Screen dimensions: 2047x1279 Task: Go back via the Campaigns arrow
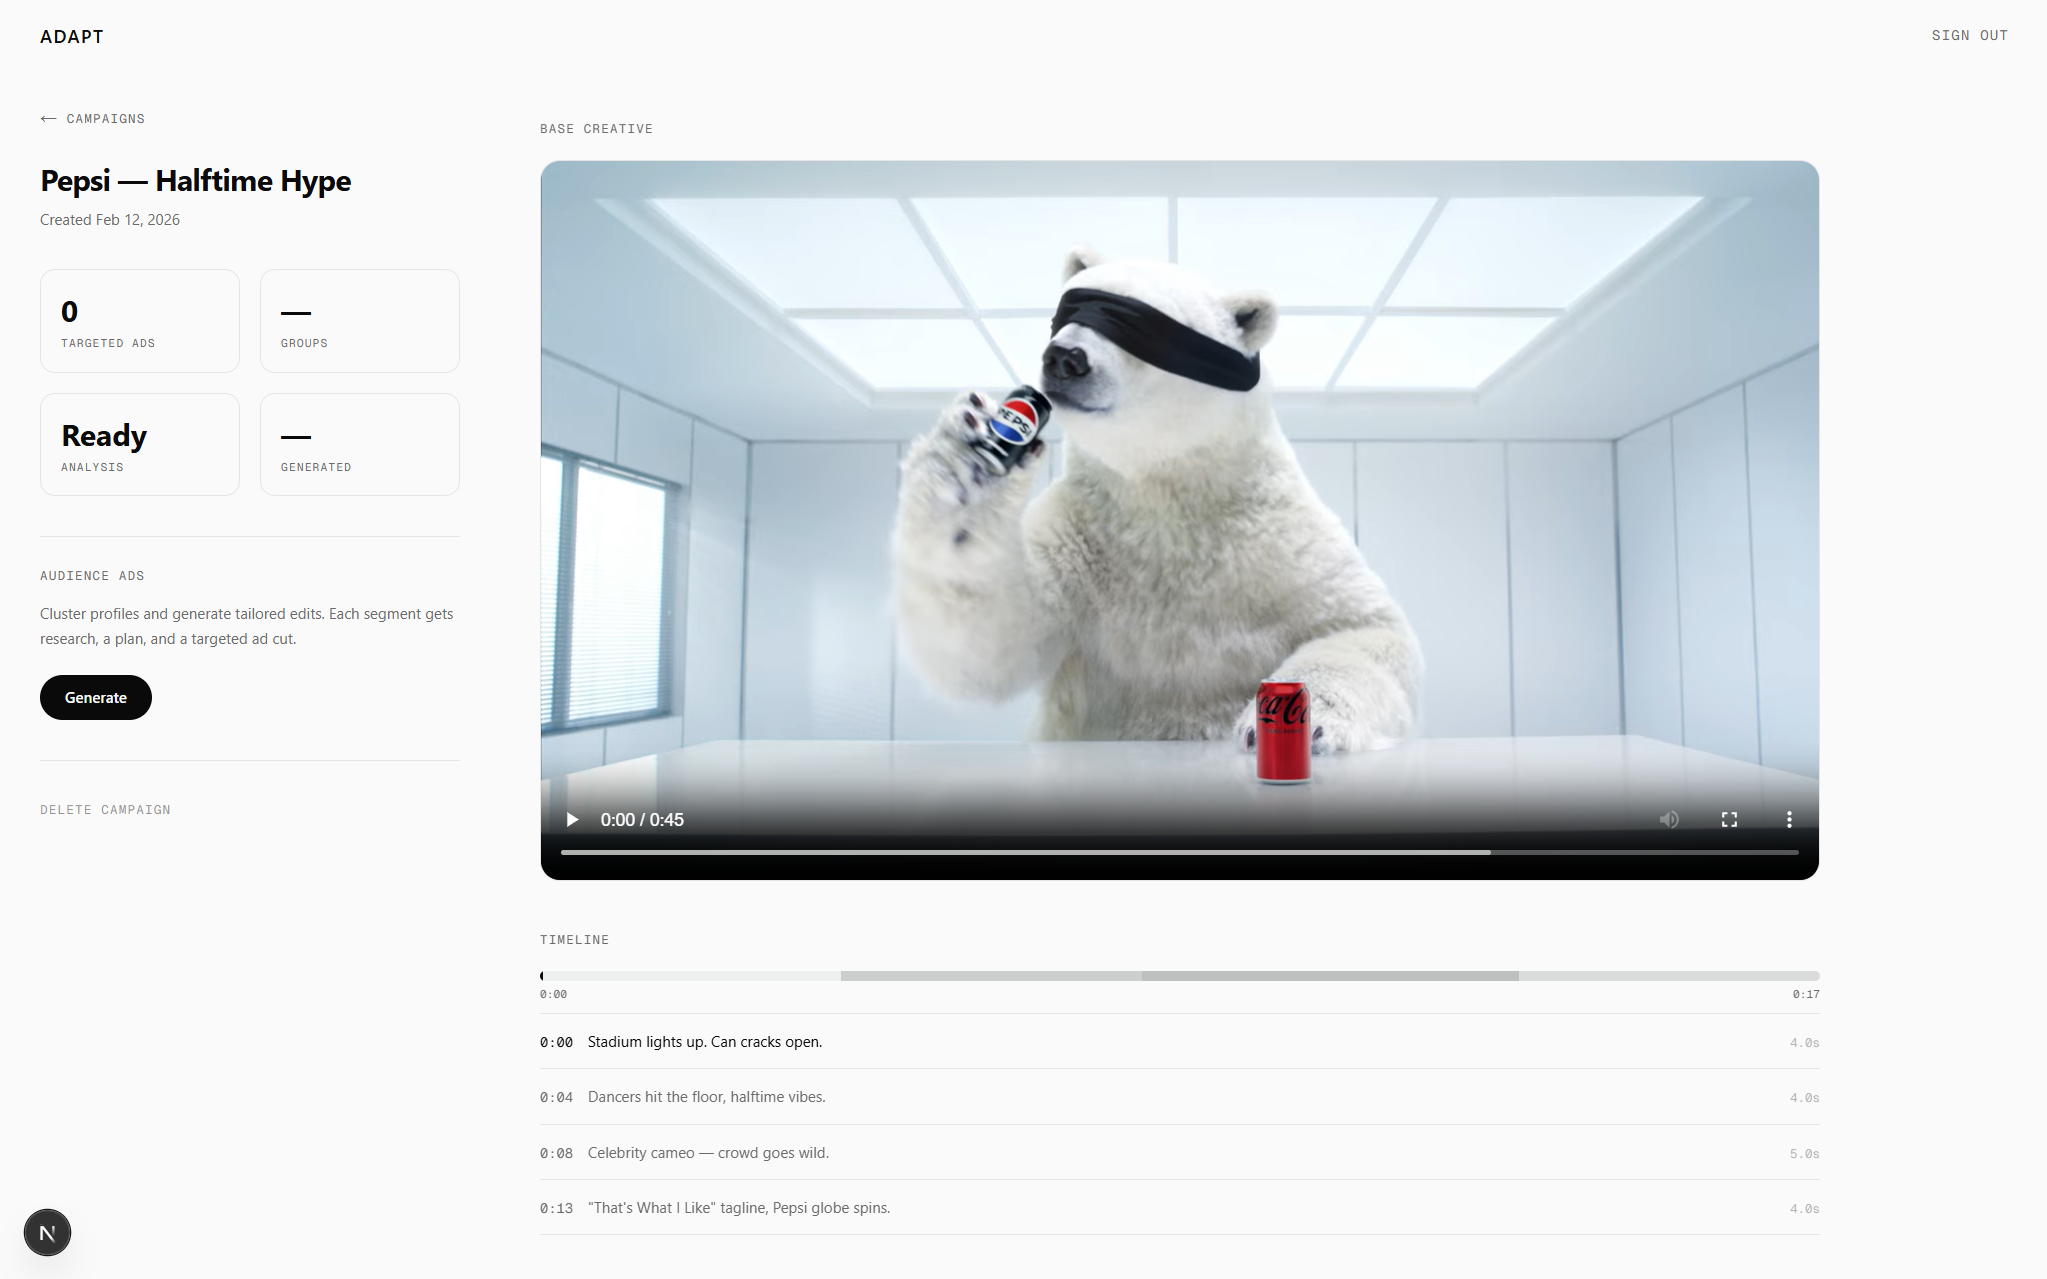click(x=93, y=119)
